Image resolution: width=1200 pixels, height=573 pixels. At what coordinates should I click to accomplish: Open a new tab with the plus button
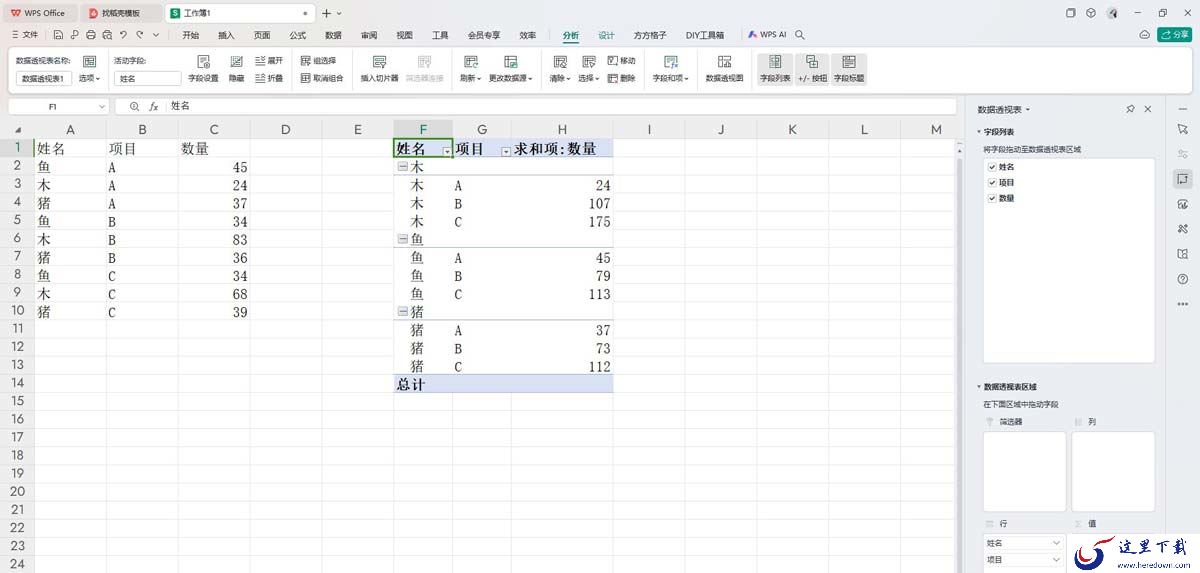coord(327,13)
